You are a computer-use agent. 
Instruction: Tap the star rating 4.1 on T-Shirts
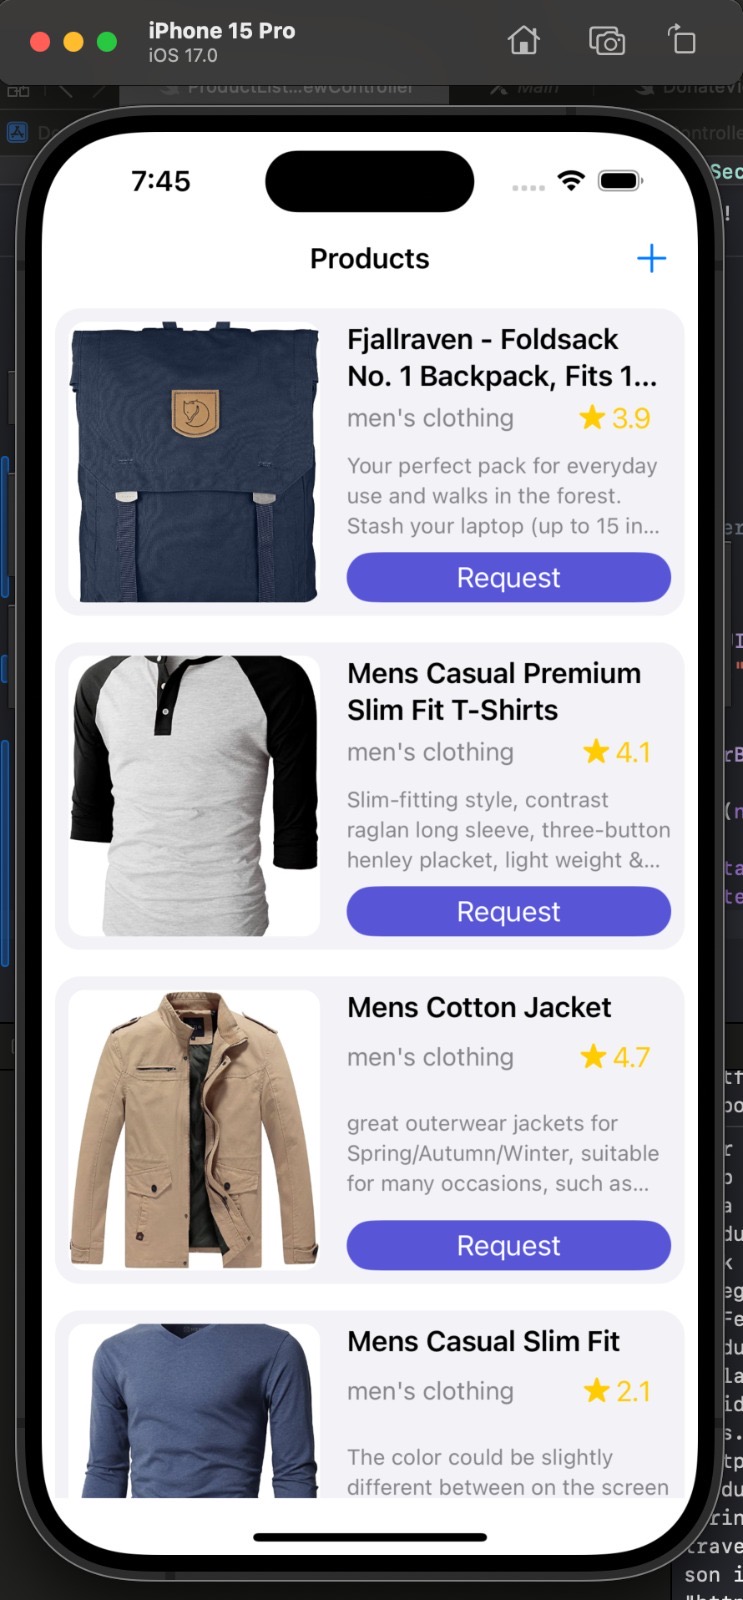[617, 752]
